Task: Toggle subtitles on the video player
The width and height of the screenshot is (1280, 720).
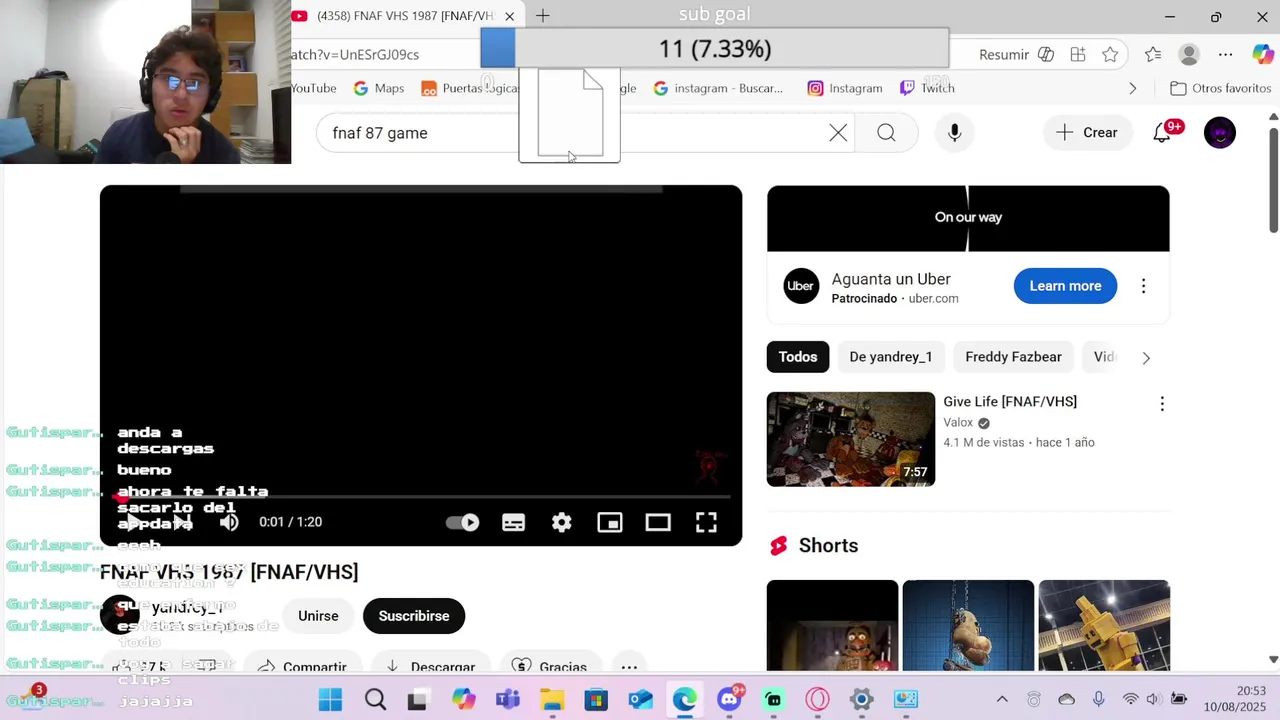Action: [513, 522]
